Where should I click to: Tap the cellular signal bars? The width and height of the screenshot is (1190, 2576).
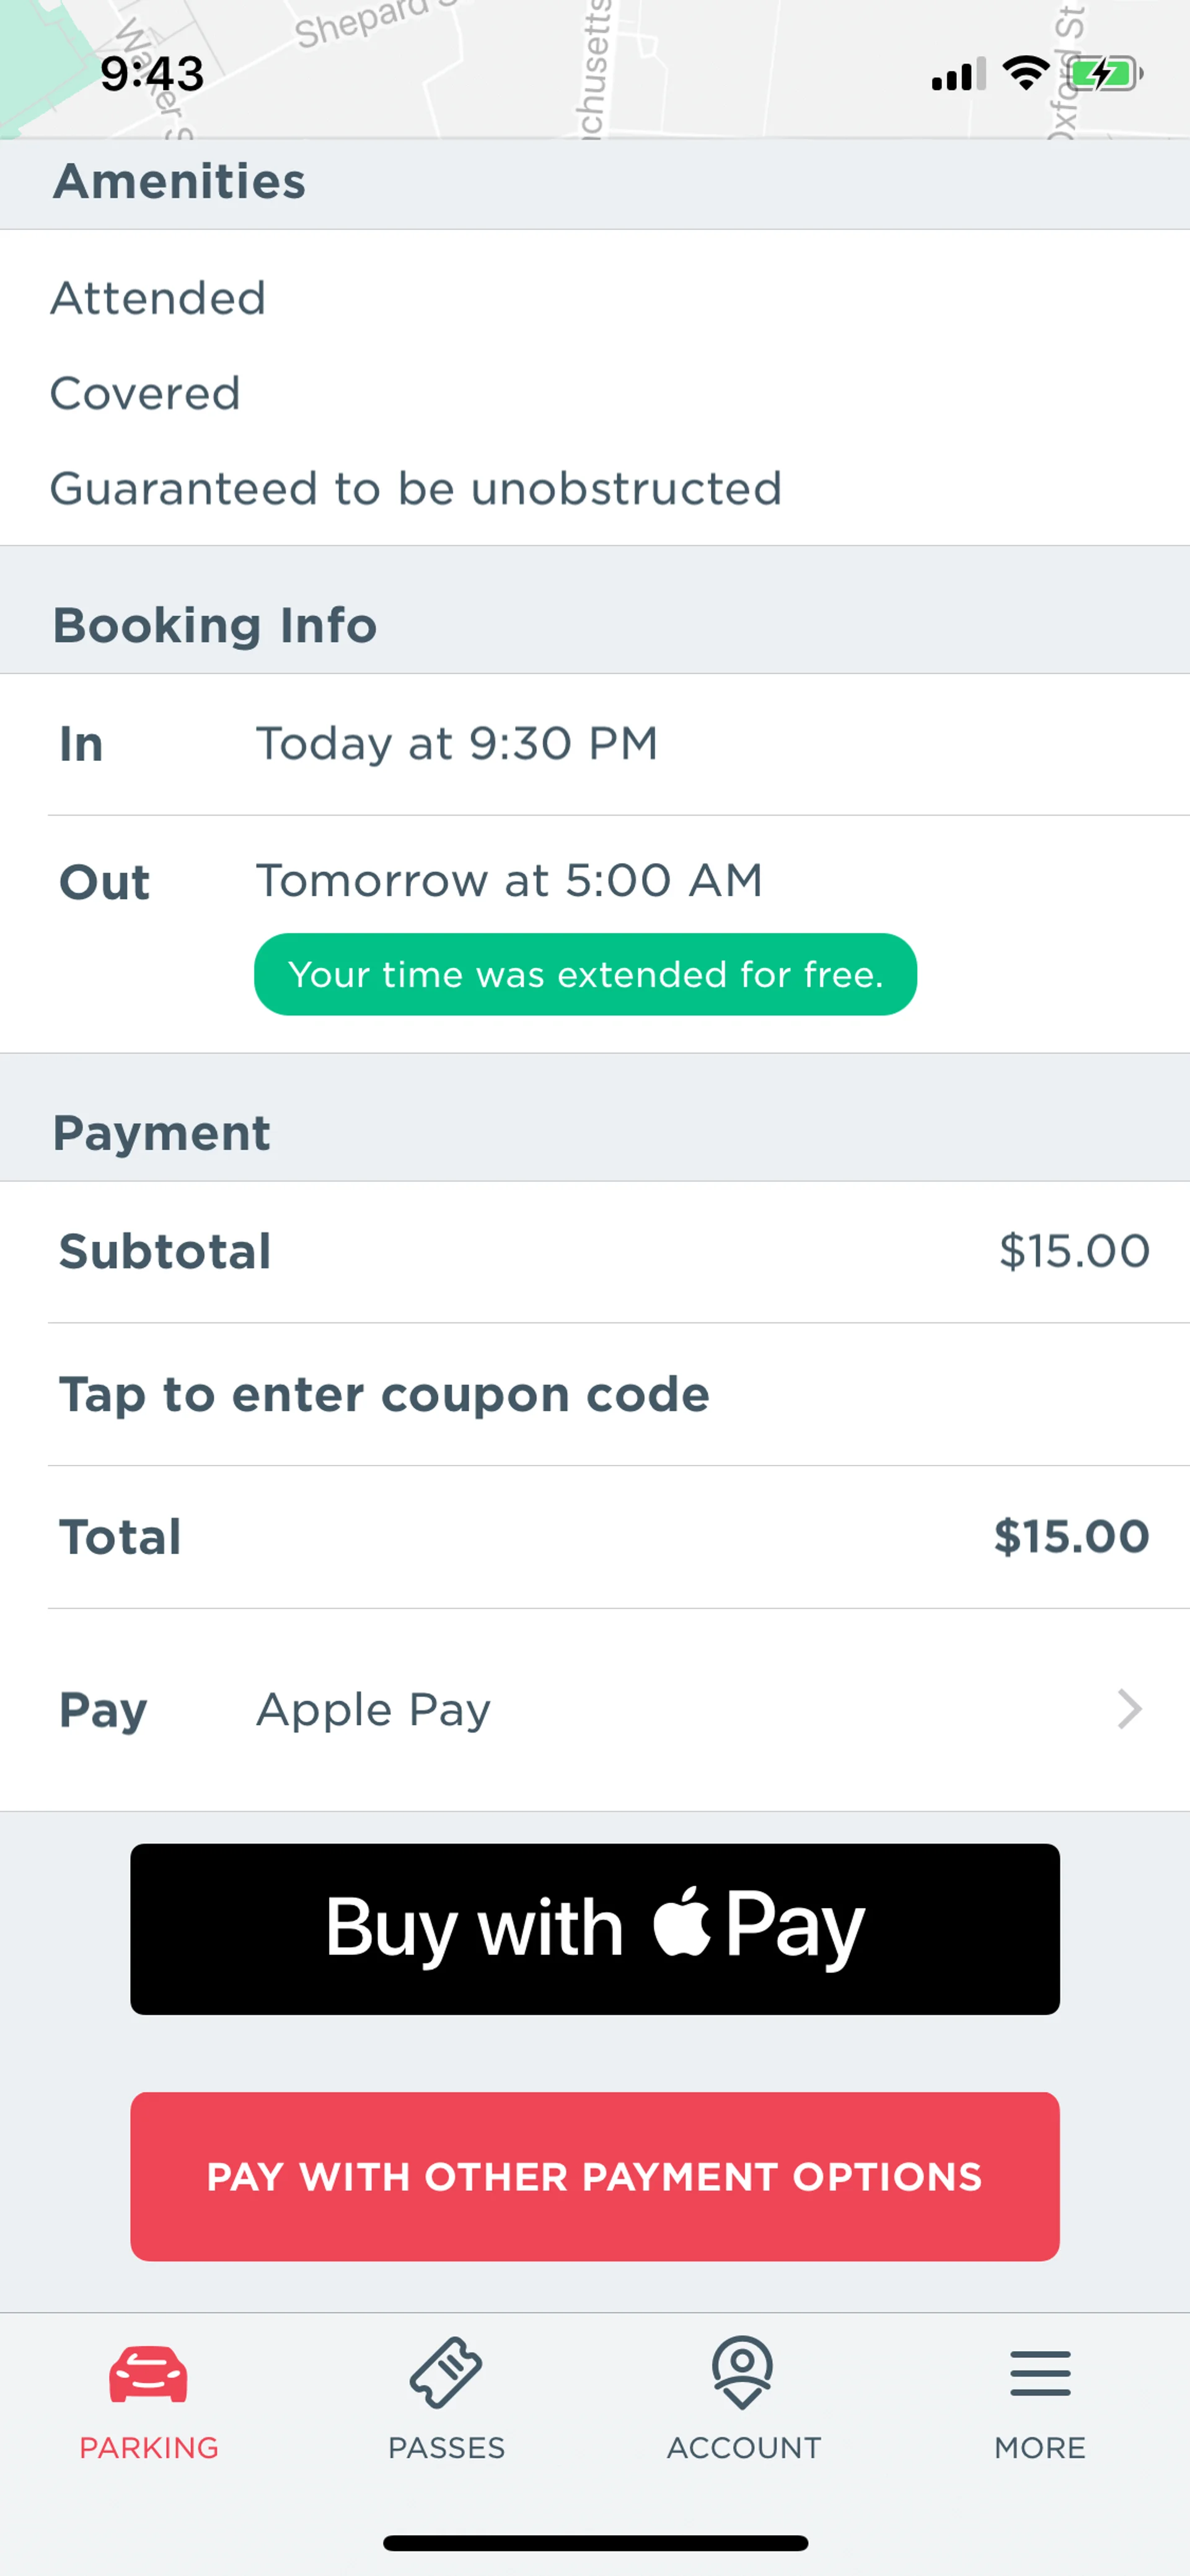[958, 75]
